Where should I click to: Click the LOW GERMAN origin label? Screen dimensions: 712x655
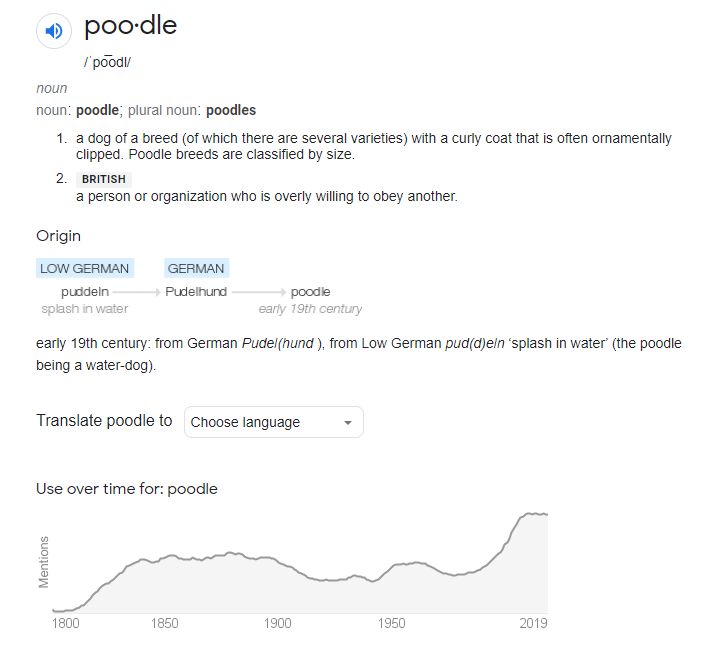[x=85, y=268]
